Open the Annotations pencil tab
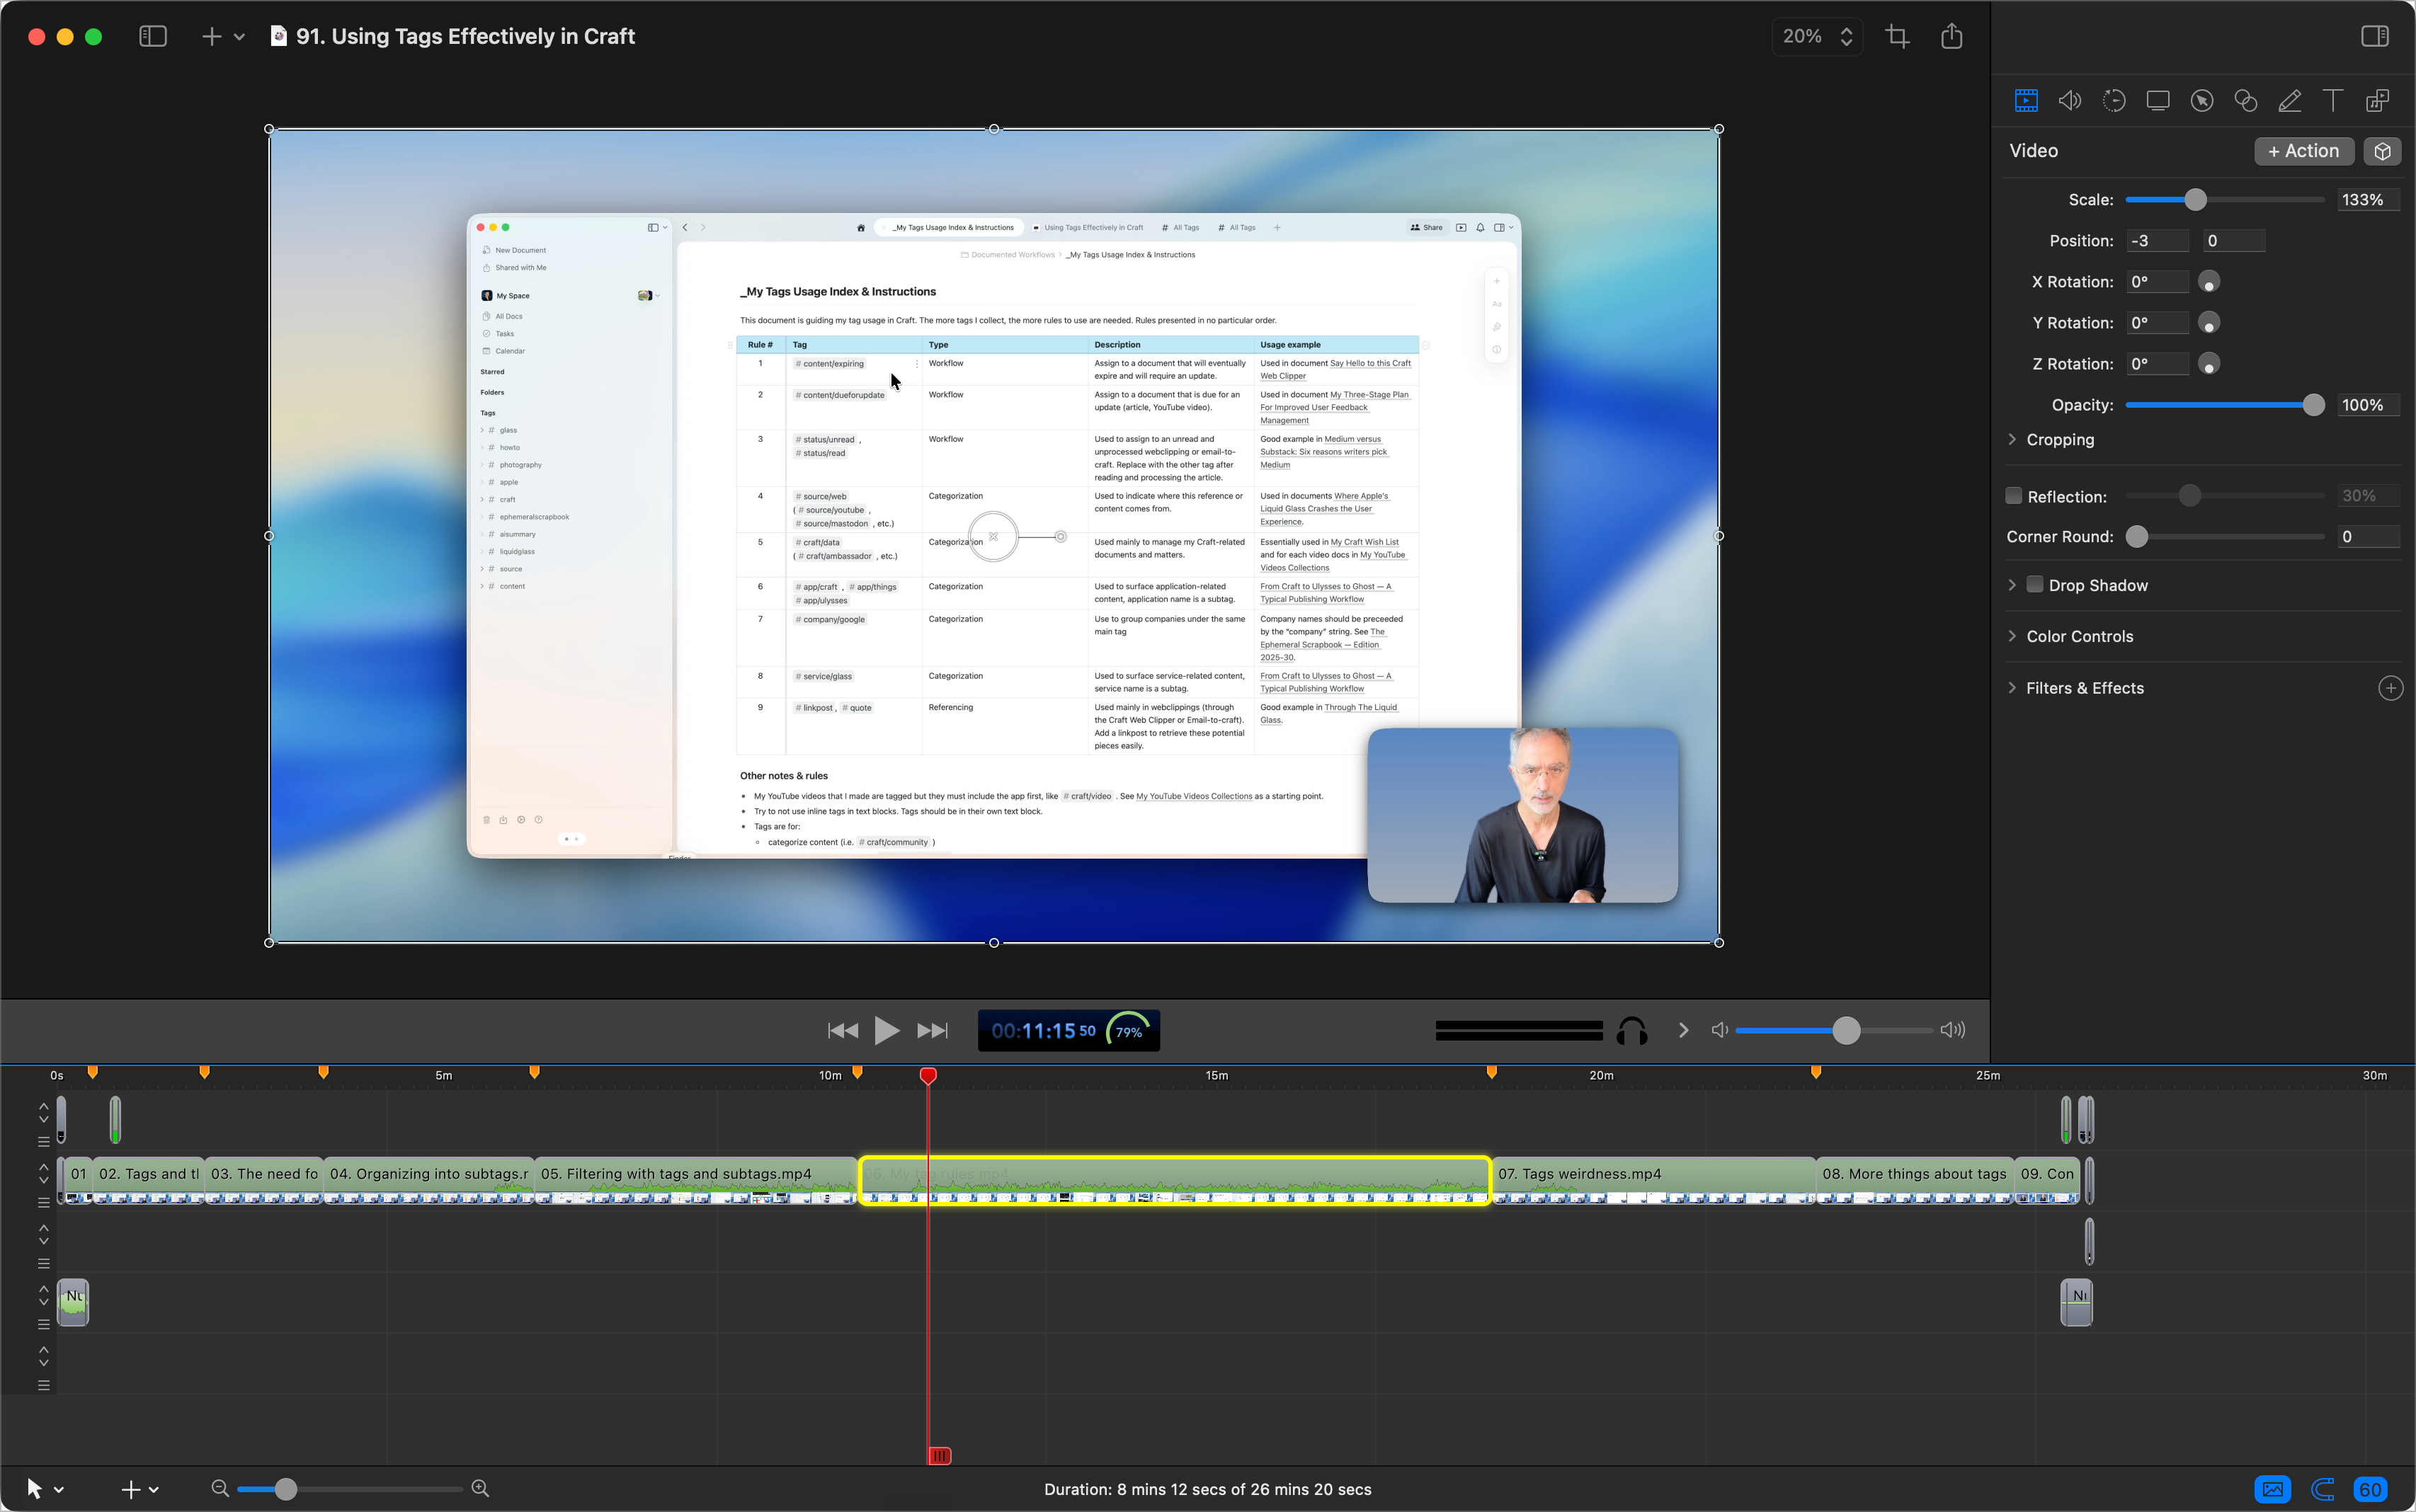This screenshot has height=1512, width=2416. point(2290,100)
